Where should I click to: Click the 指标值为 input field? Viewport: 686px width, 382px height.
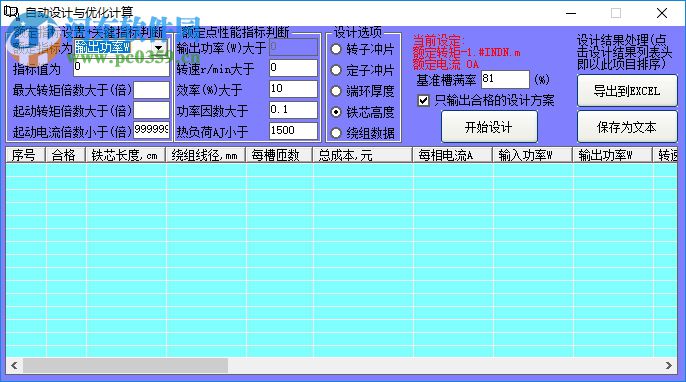click(x=121, y=68)
